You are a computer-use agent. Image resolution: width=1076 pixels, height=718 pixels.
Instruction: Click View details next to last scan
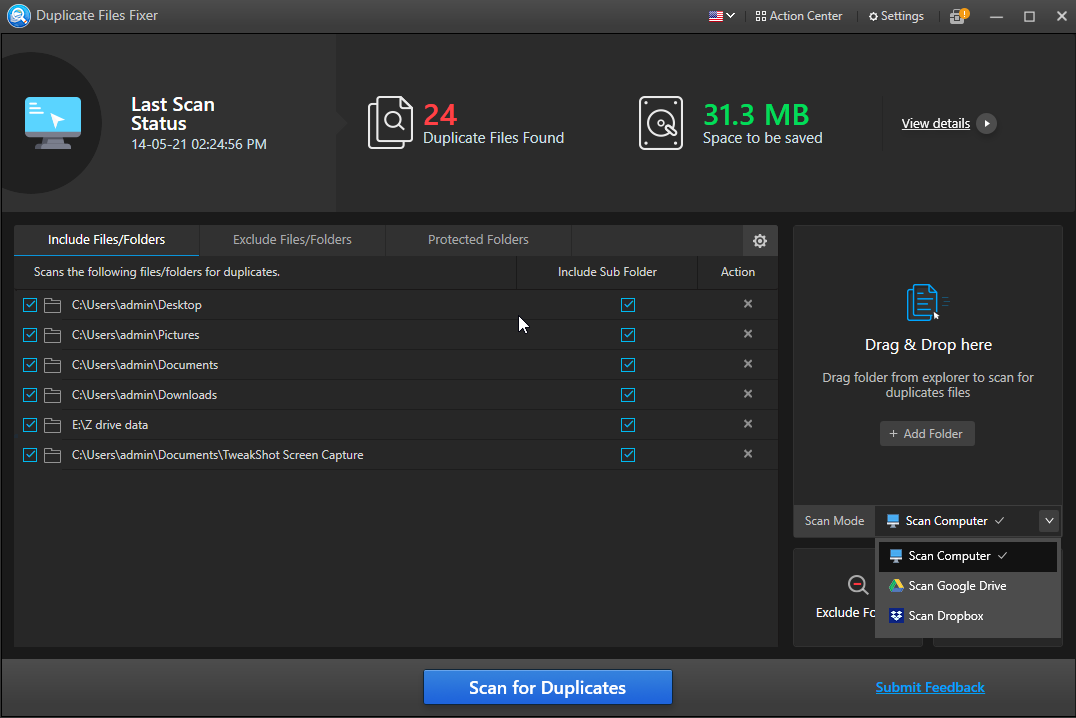click(x=936, y=123)
